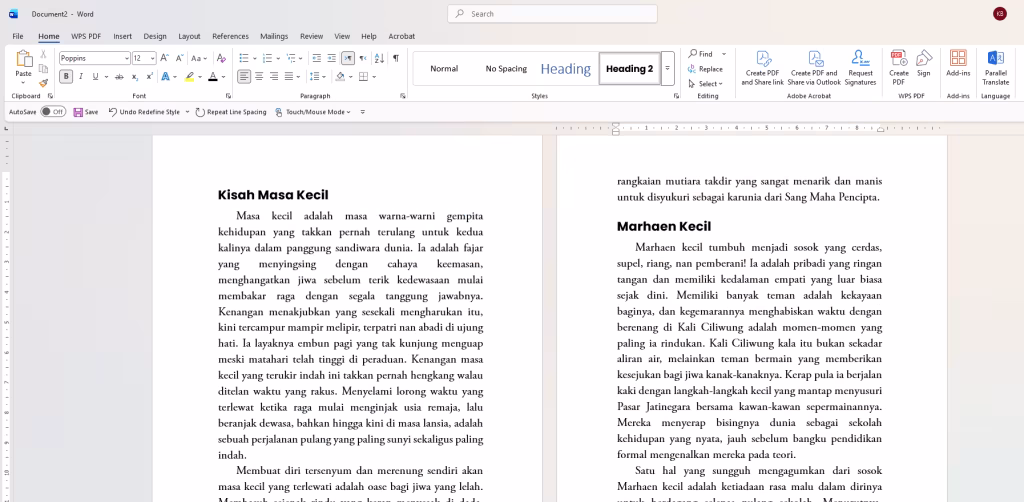Toggle Italic formatting
This screenshot has height=502, width=1024.
(81, 77)
